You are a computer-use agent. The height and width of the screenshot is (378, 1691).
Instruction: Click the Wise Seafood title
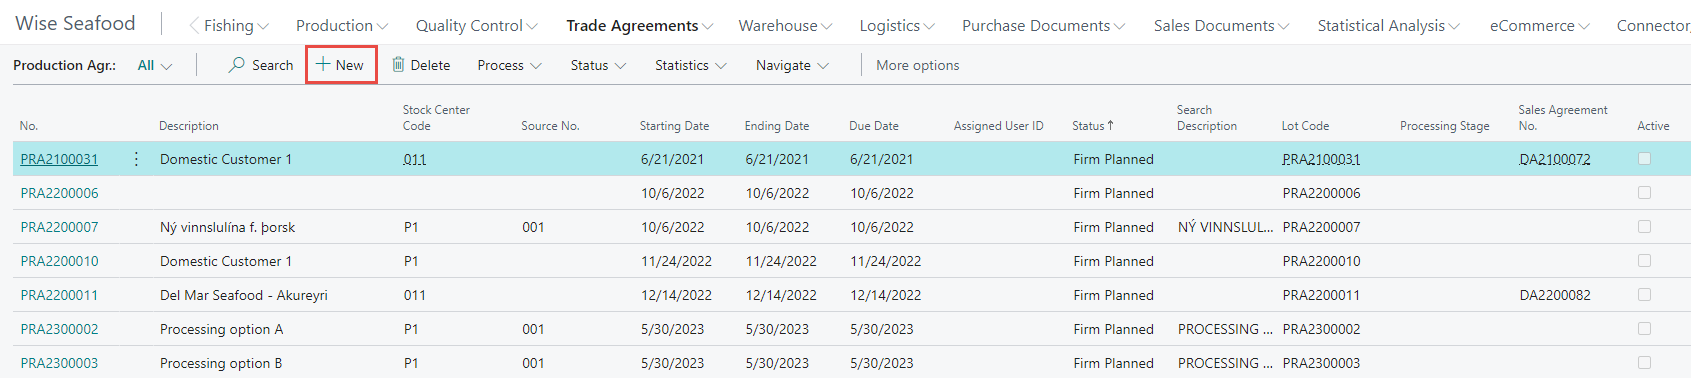(x=75, y=23)
